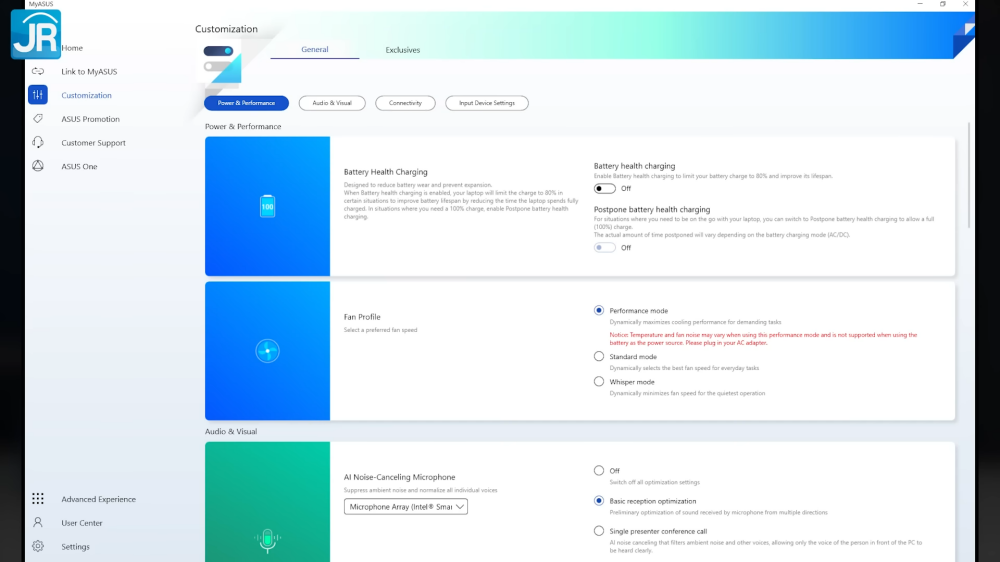Click the Settings gear icon
The height and width of the screenshot is (562, 1000).
coord(38,546)
